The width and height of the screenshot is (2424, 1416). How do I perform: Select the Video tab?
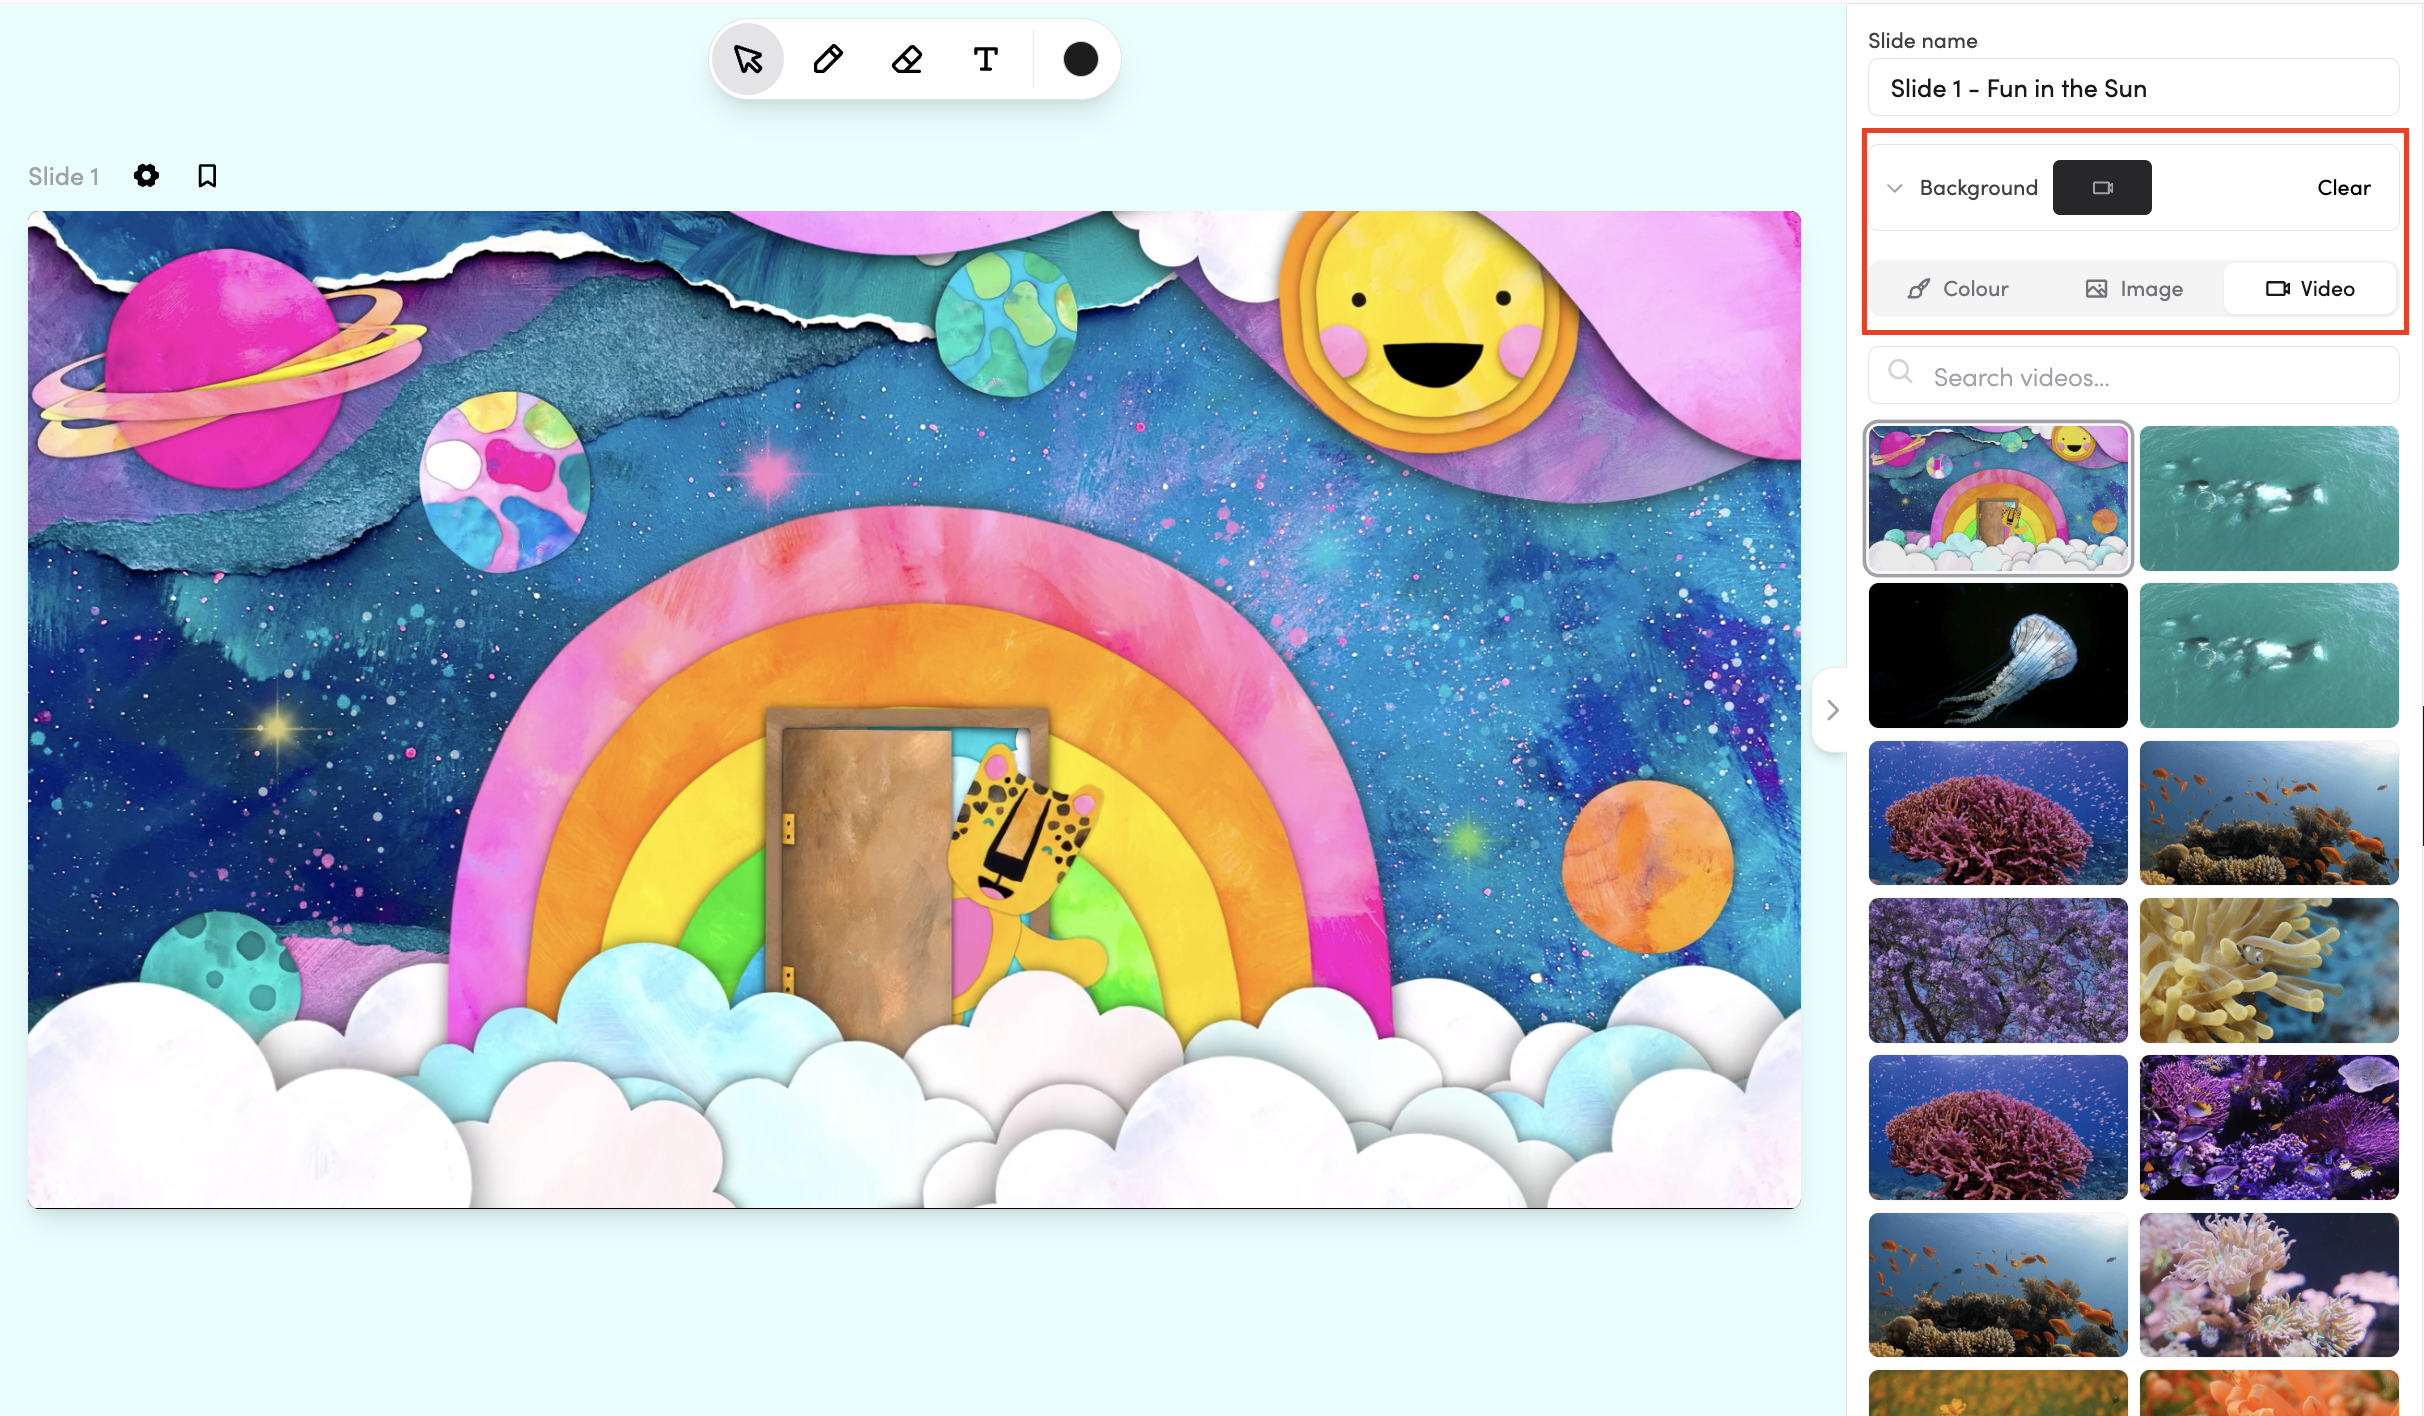point(2310,289)
